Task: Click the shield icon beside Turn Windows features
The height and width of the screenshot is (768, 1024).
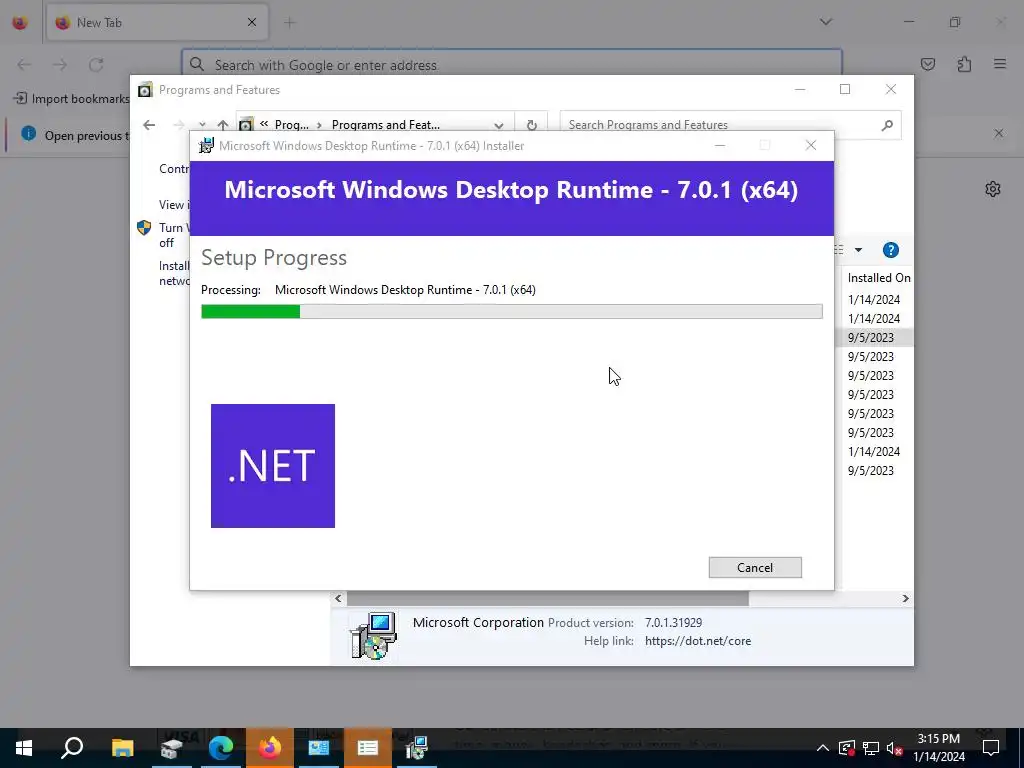Action: click(x=144, y=228)
